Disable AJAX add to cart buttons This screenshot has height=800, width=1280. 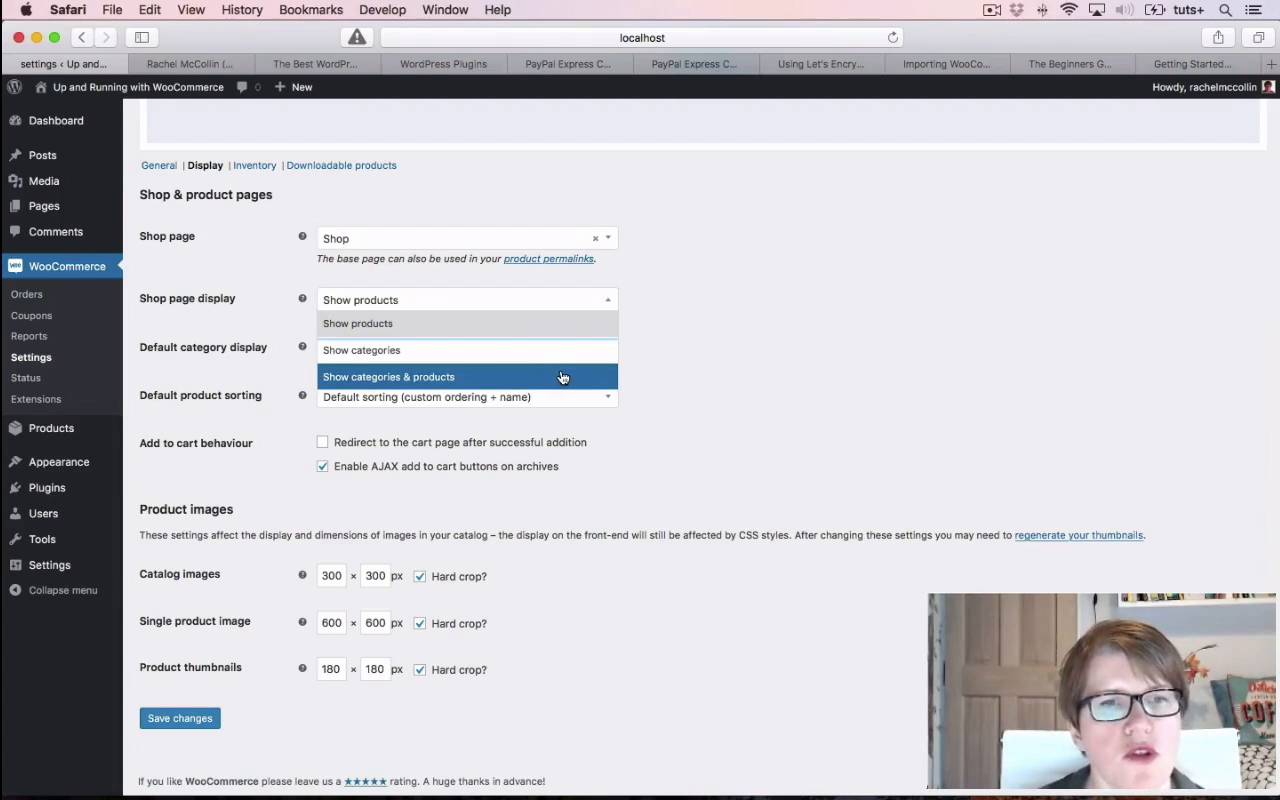tap(322, 466)
